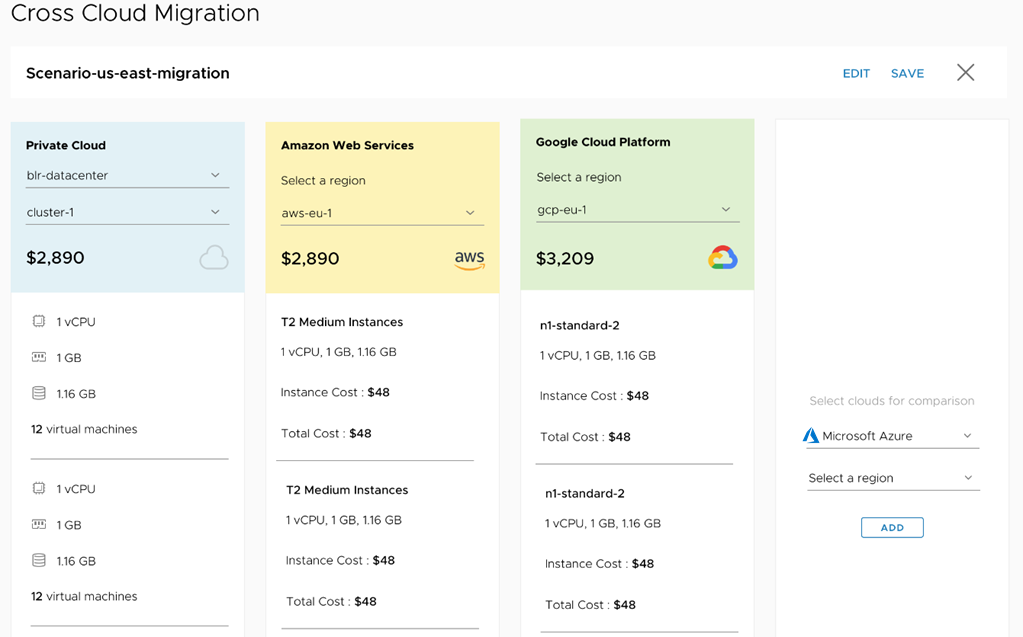Click the first storage 1.16 GB icon
The height and width of the screenshot is (637, 1023).
pos(39,393)
